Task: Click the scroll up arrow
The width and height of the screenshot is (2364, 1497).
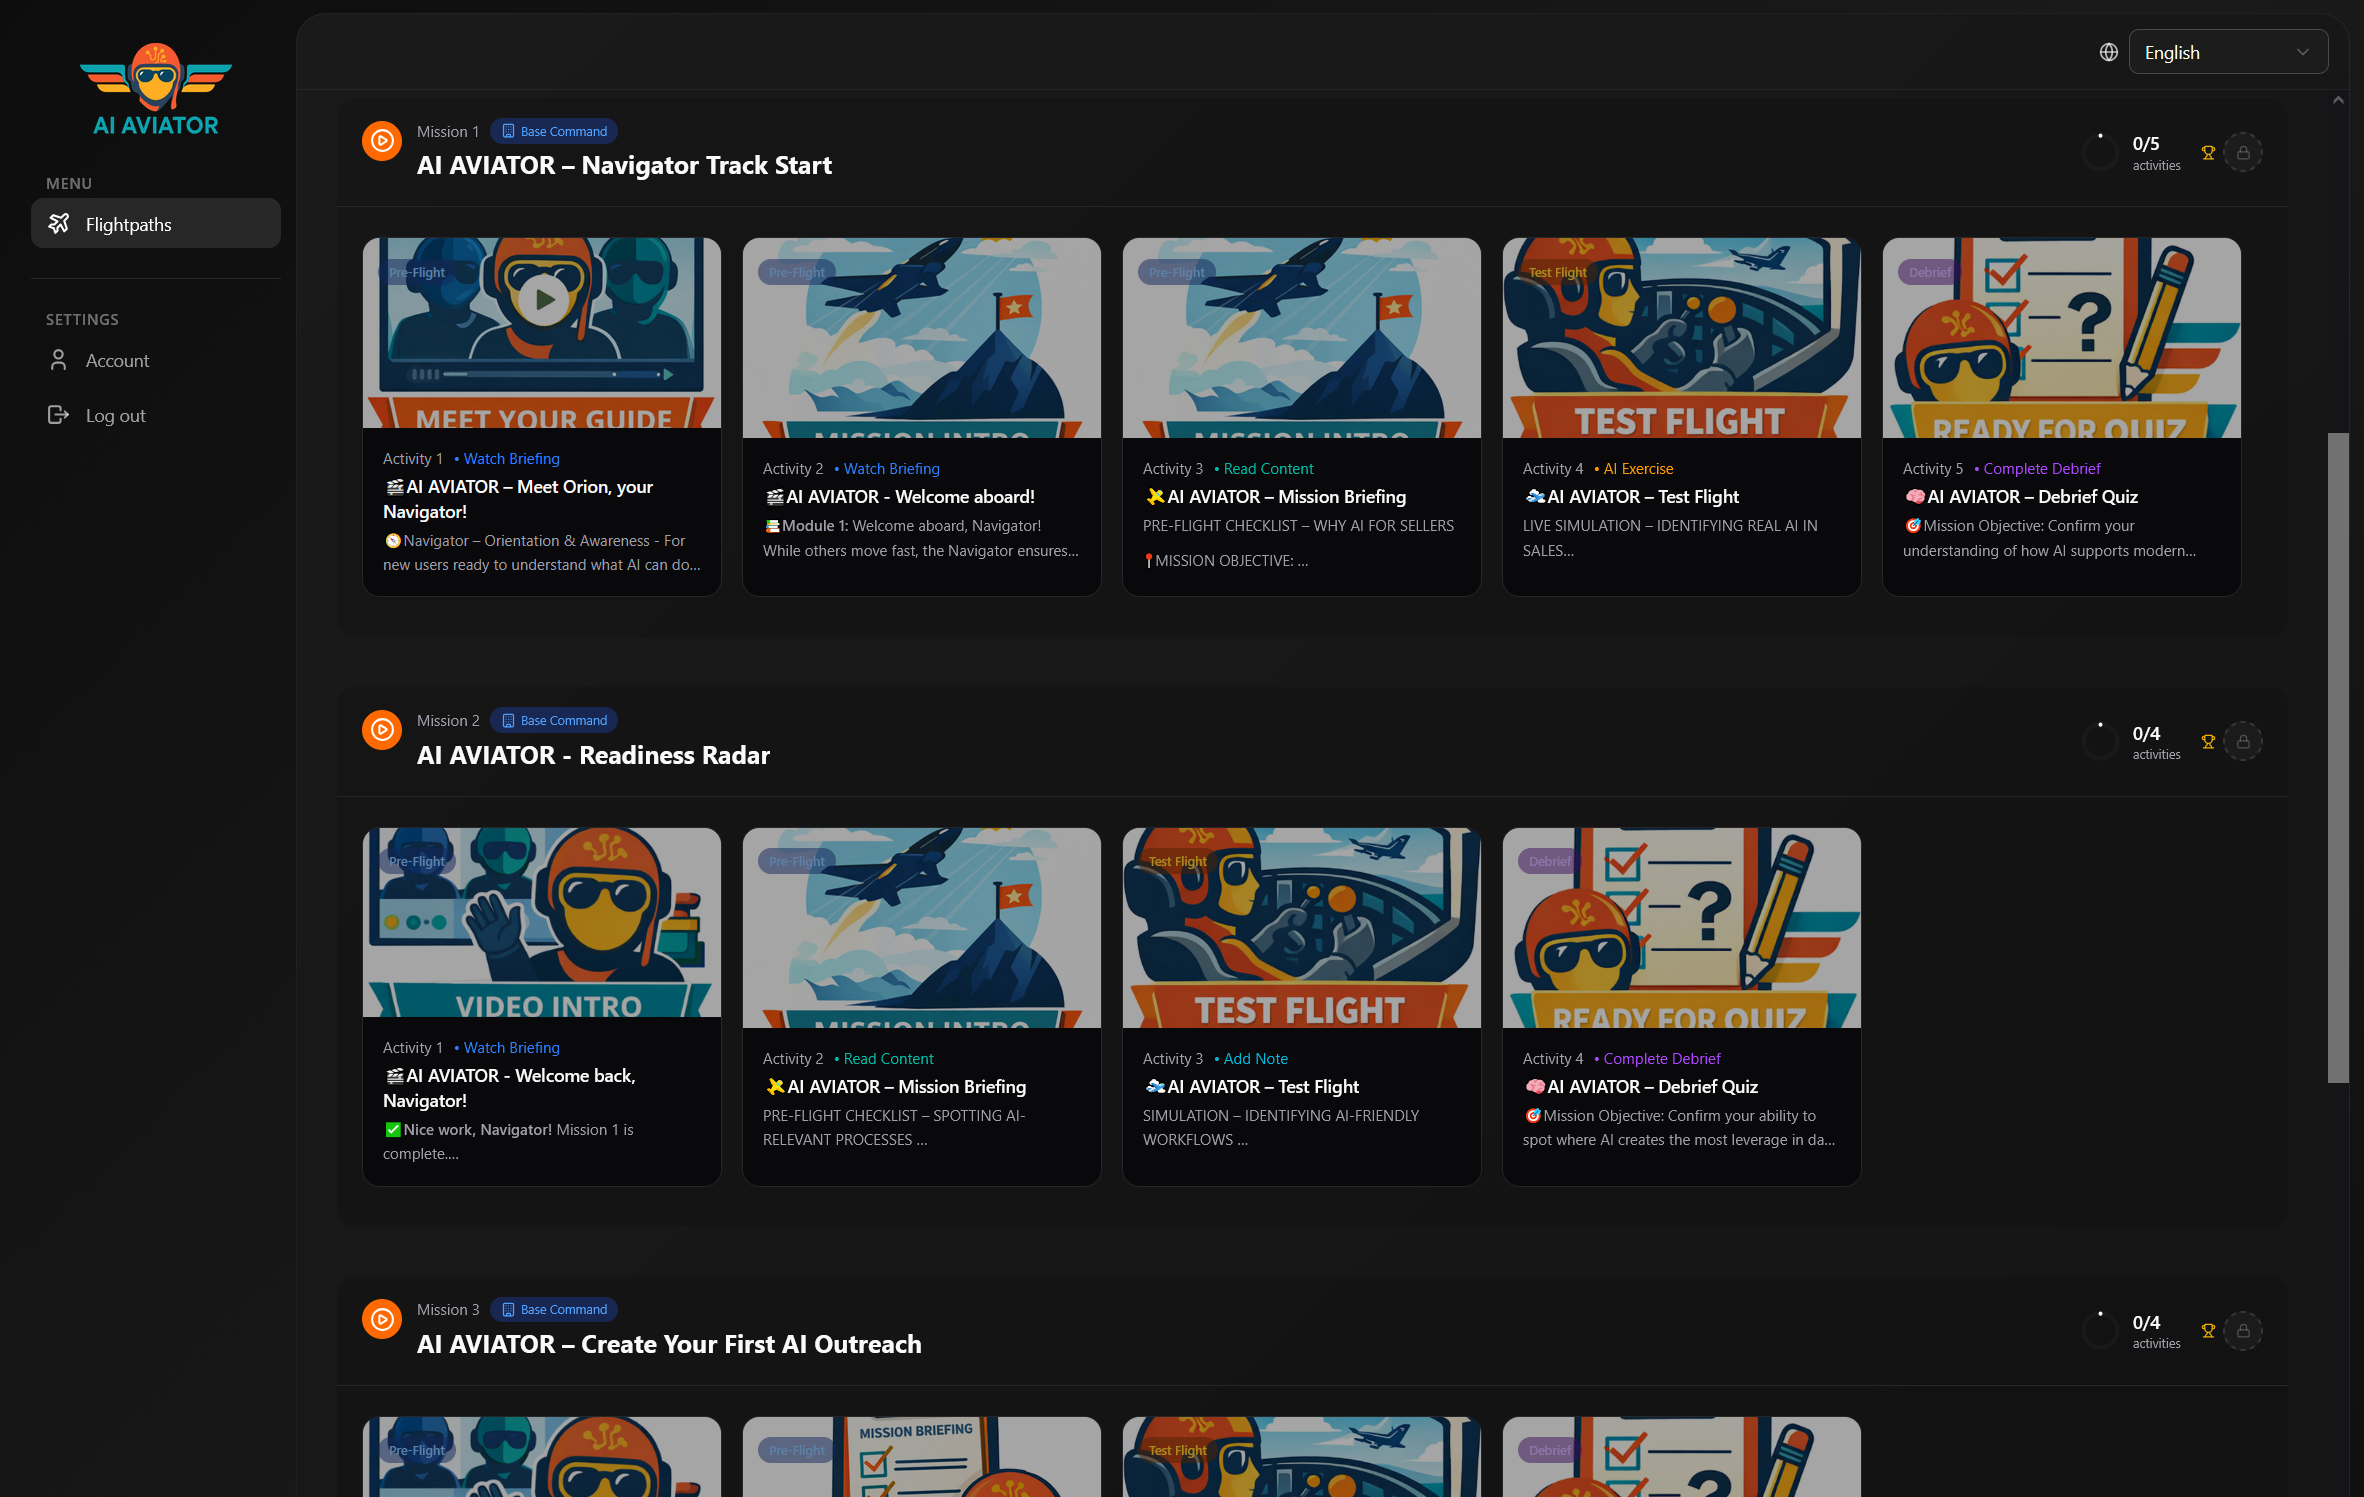Action: [x=2338, y=100]
